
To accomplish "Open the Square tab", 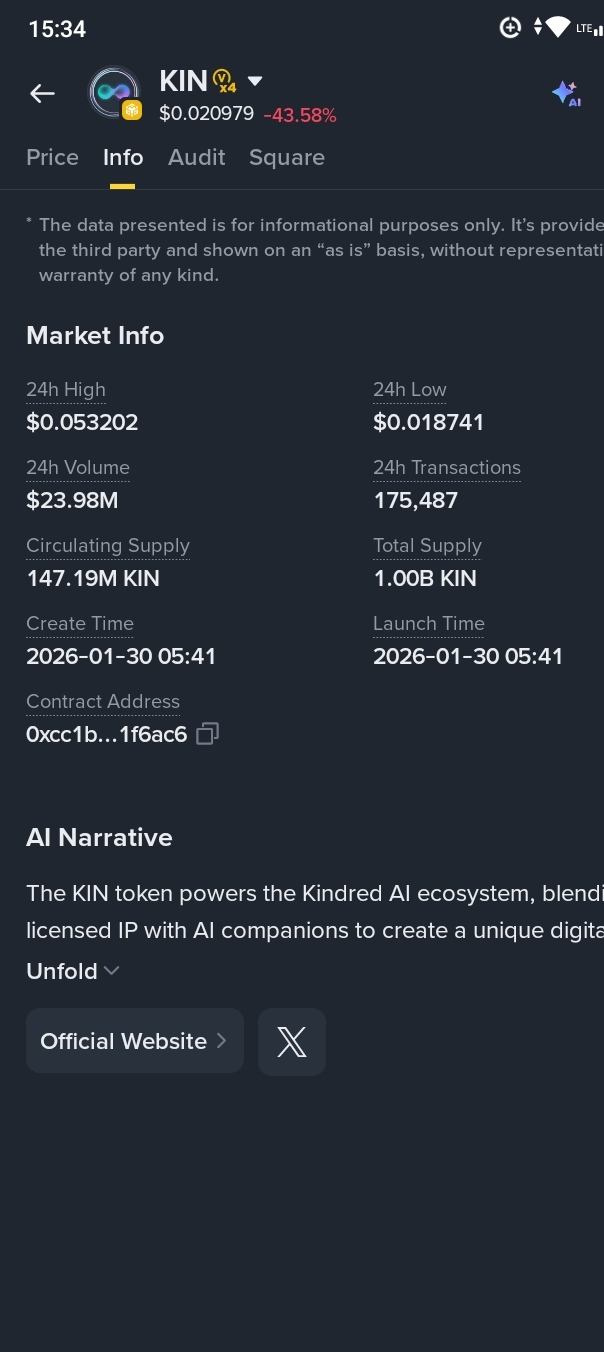I will coord(287,157).
